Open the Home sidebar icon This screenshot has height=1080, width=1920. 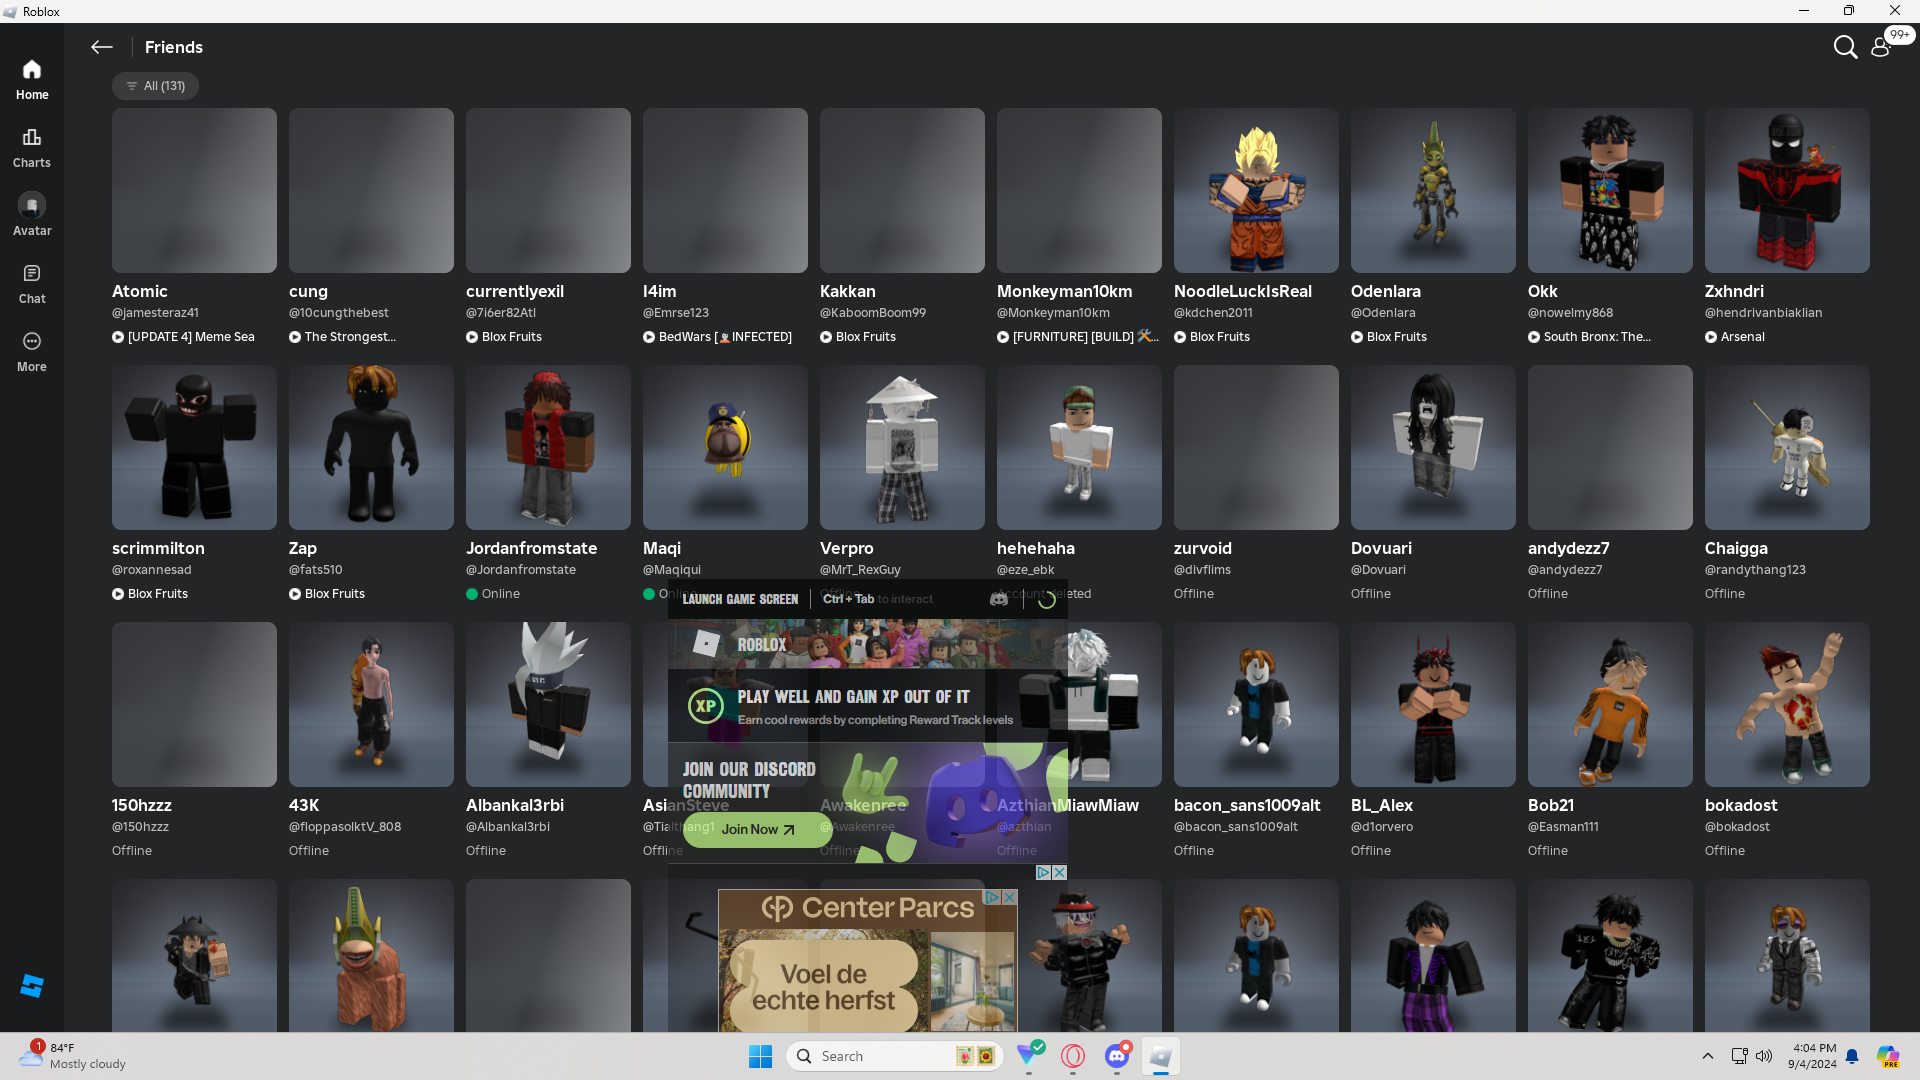(x=32, y=79)
